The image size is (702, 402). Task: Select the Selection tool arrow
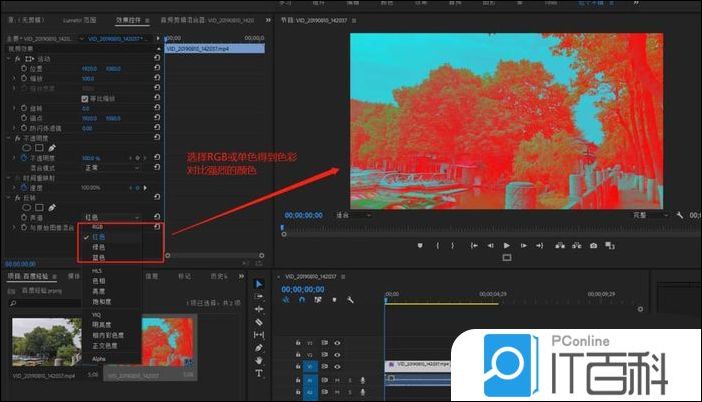coord(259,284)
